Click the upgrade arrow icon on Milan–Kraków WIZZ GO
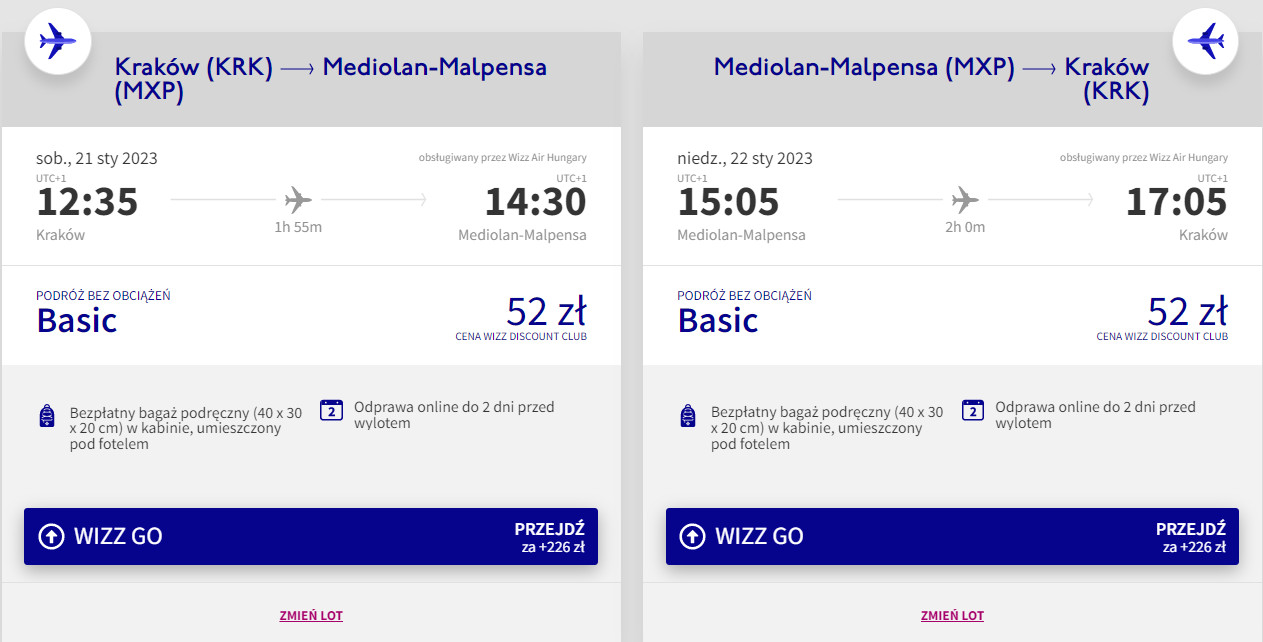Viewport: 1263px width, 642px height. 692,536
